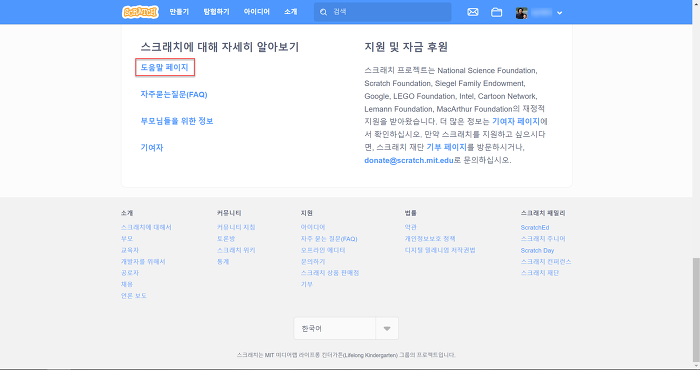The width and height of the screenshot is (700, 370).
Task: Open footer link 토론방
Action: [x=226, y=239]
